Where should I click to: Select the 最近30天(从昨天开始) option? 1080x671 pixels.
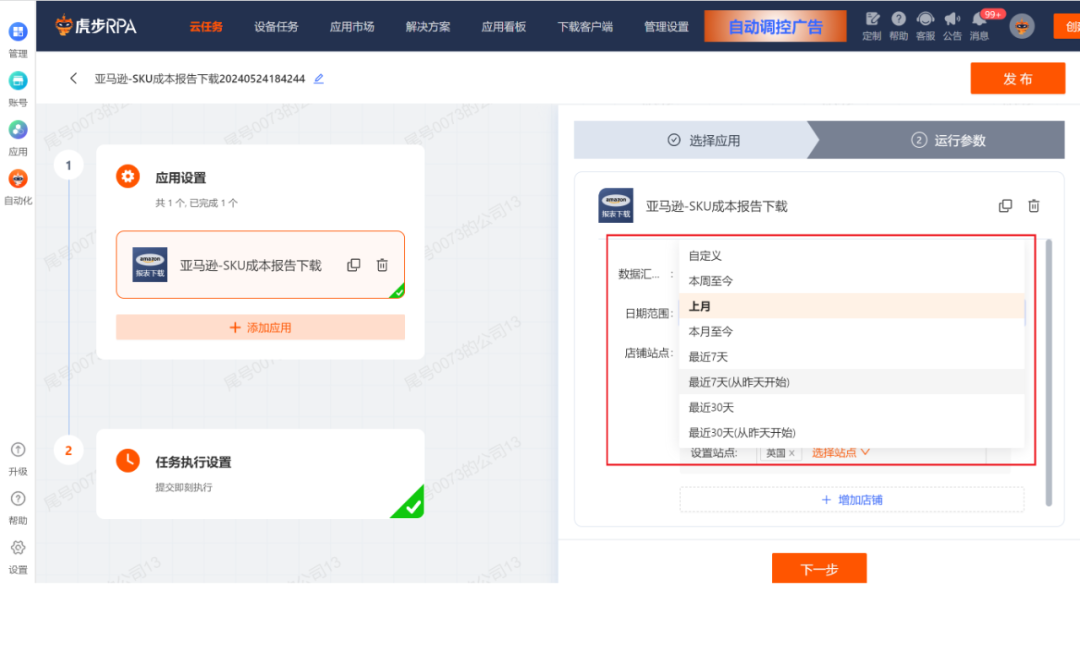pyautogui.click(x=851, y=433)
